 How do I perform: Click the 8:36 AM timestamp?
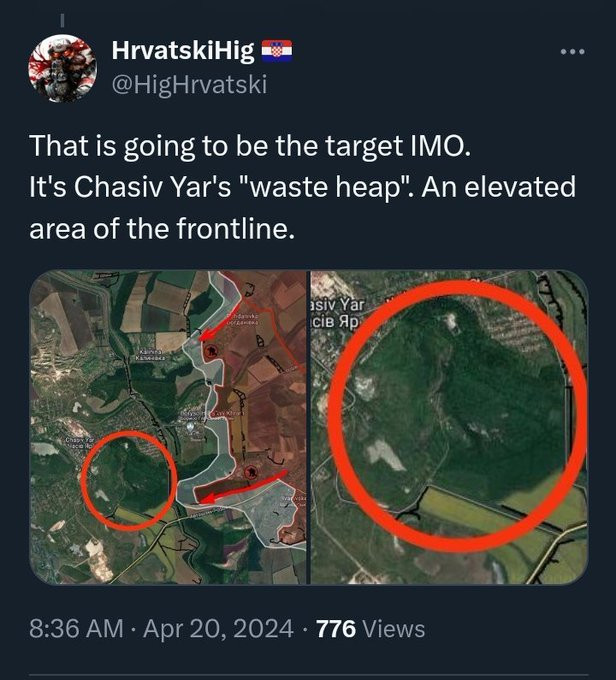point(75,629)
